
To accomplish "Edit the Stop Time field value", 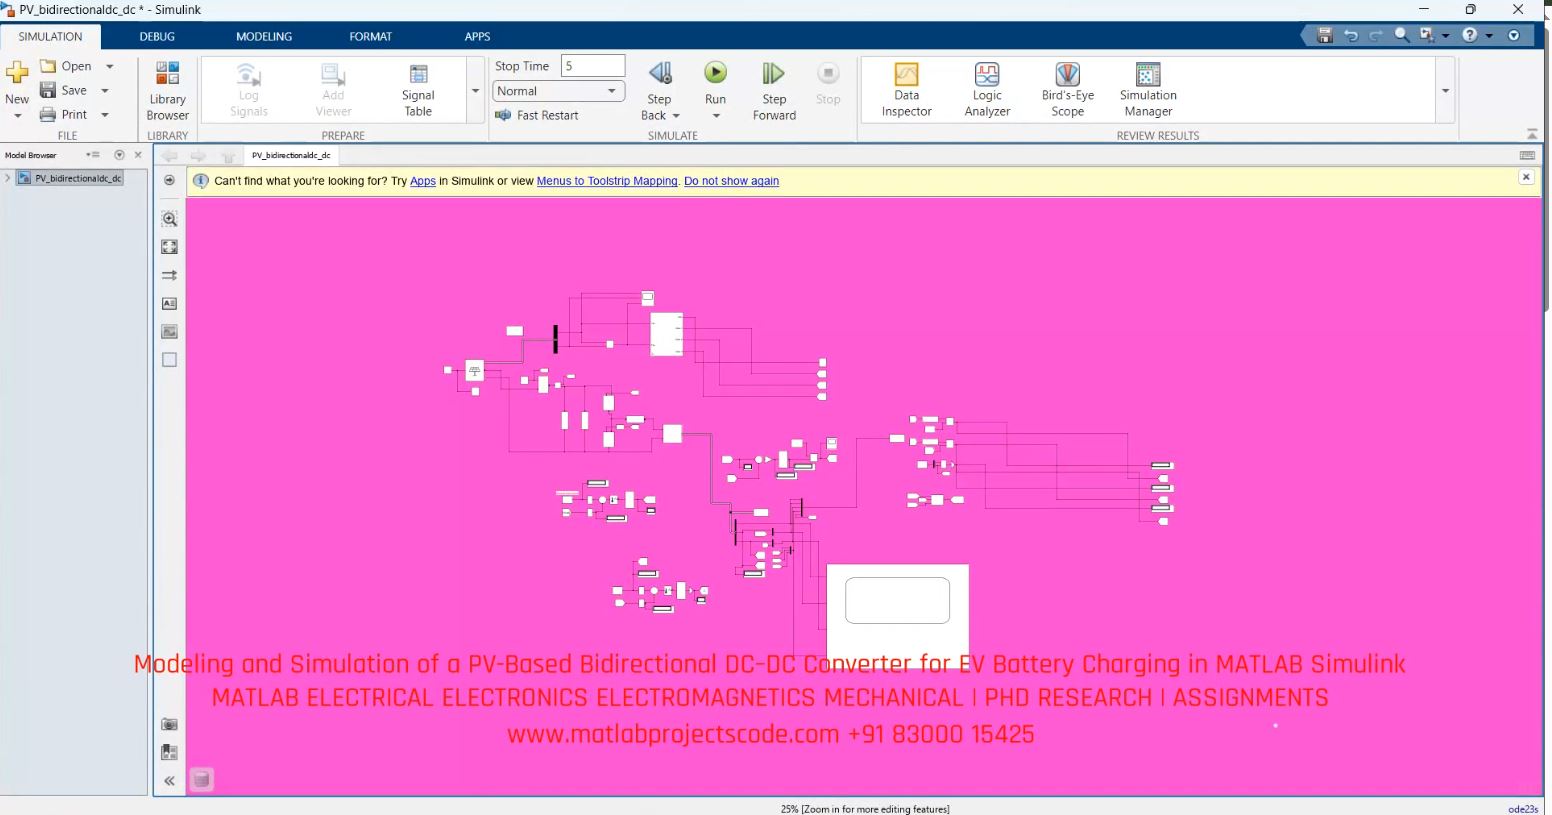I will point(592,65).
